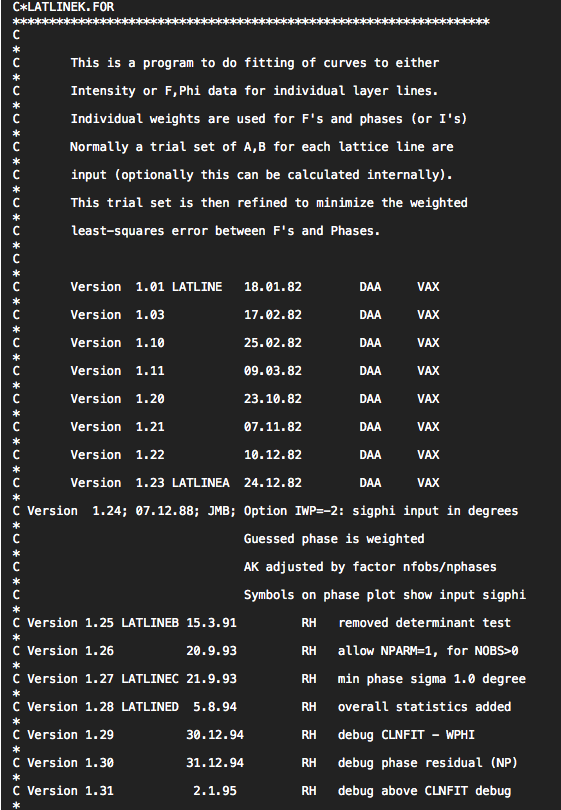Click 'overall statistics added' text
The height and width of the screenshot is (810, 561).
click(x=424, y=707)
